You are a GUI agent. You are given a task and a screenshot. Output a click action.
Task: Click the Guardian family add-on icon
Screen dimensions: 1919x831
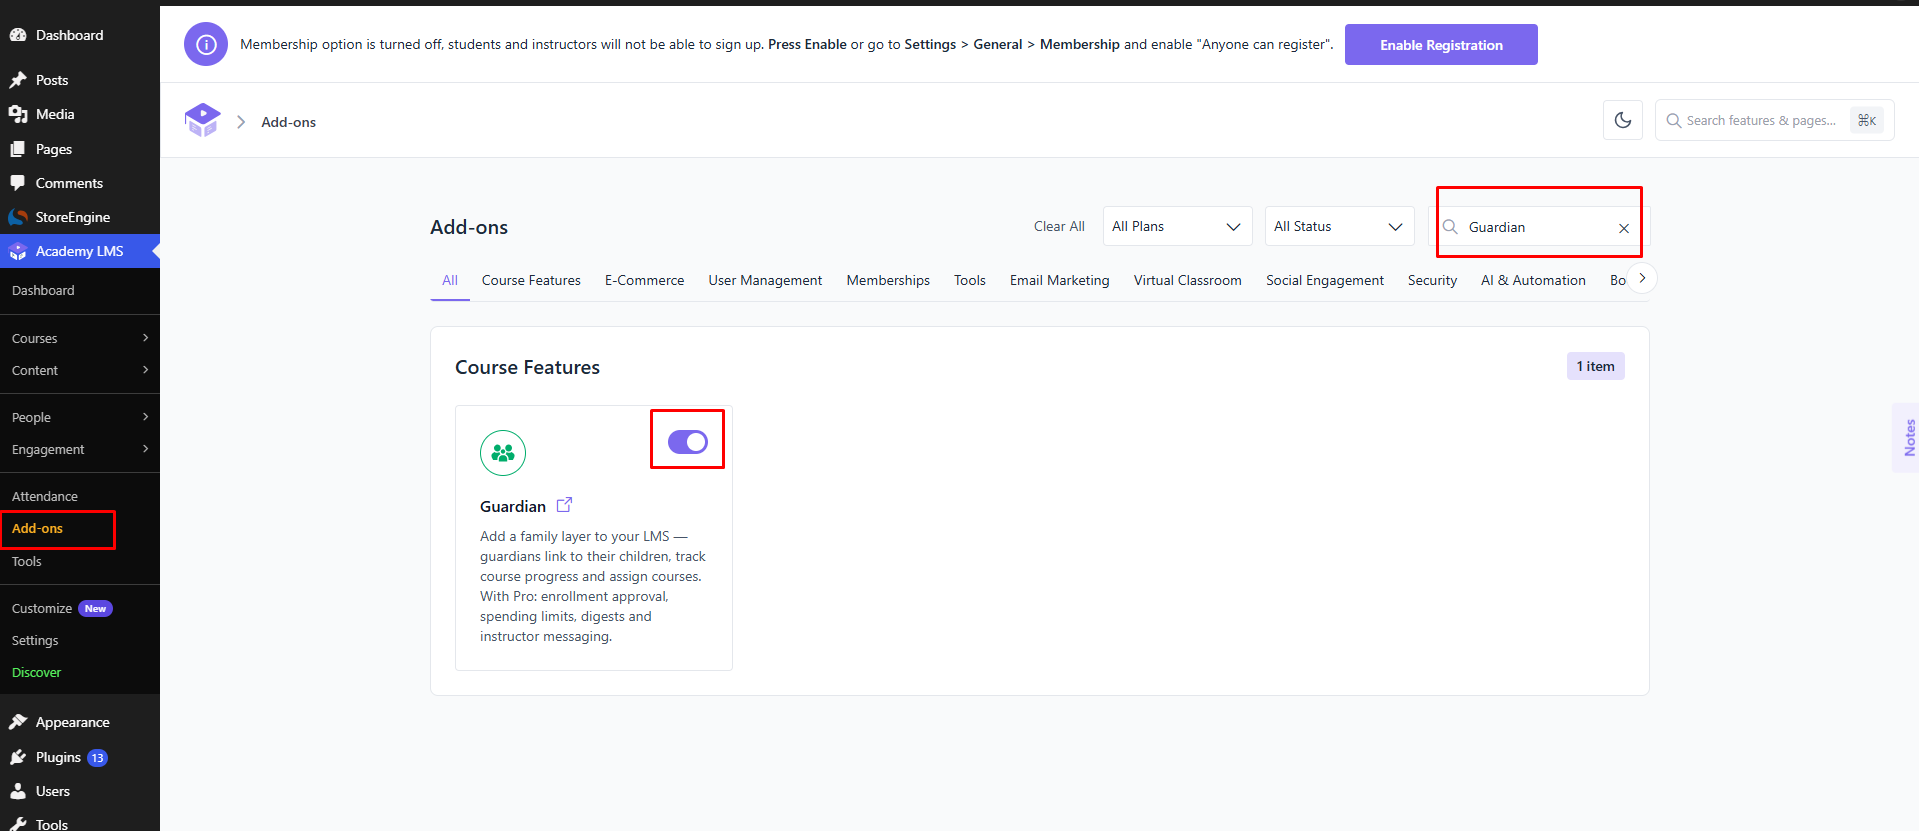(503, 453)
